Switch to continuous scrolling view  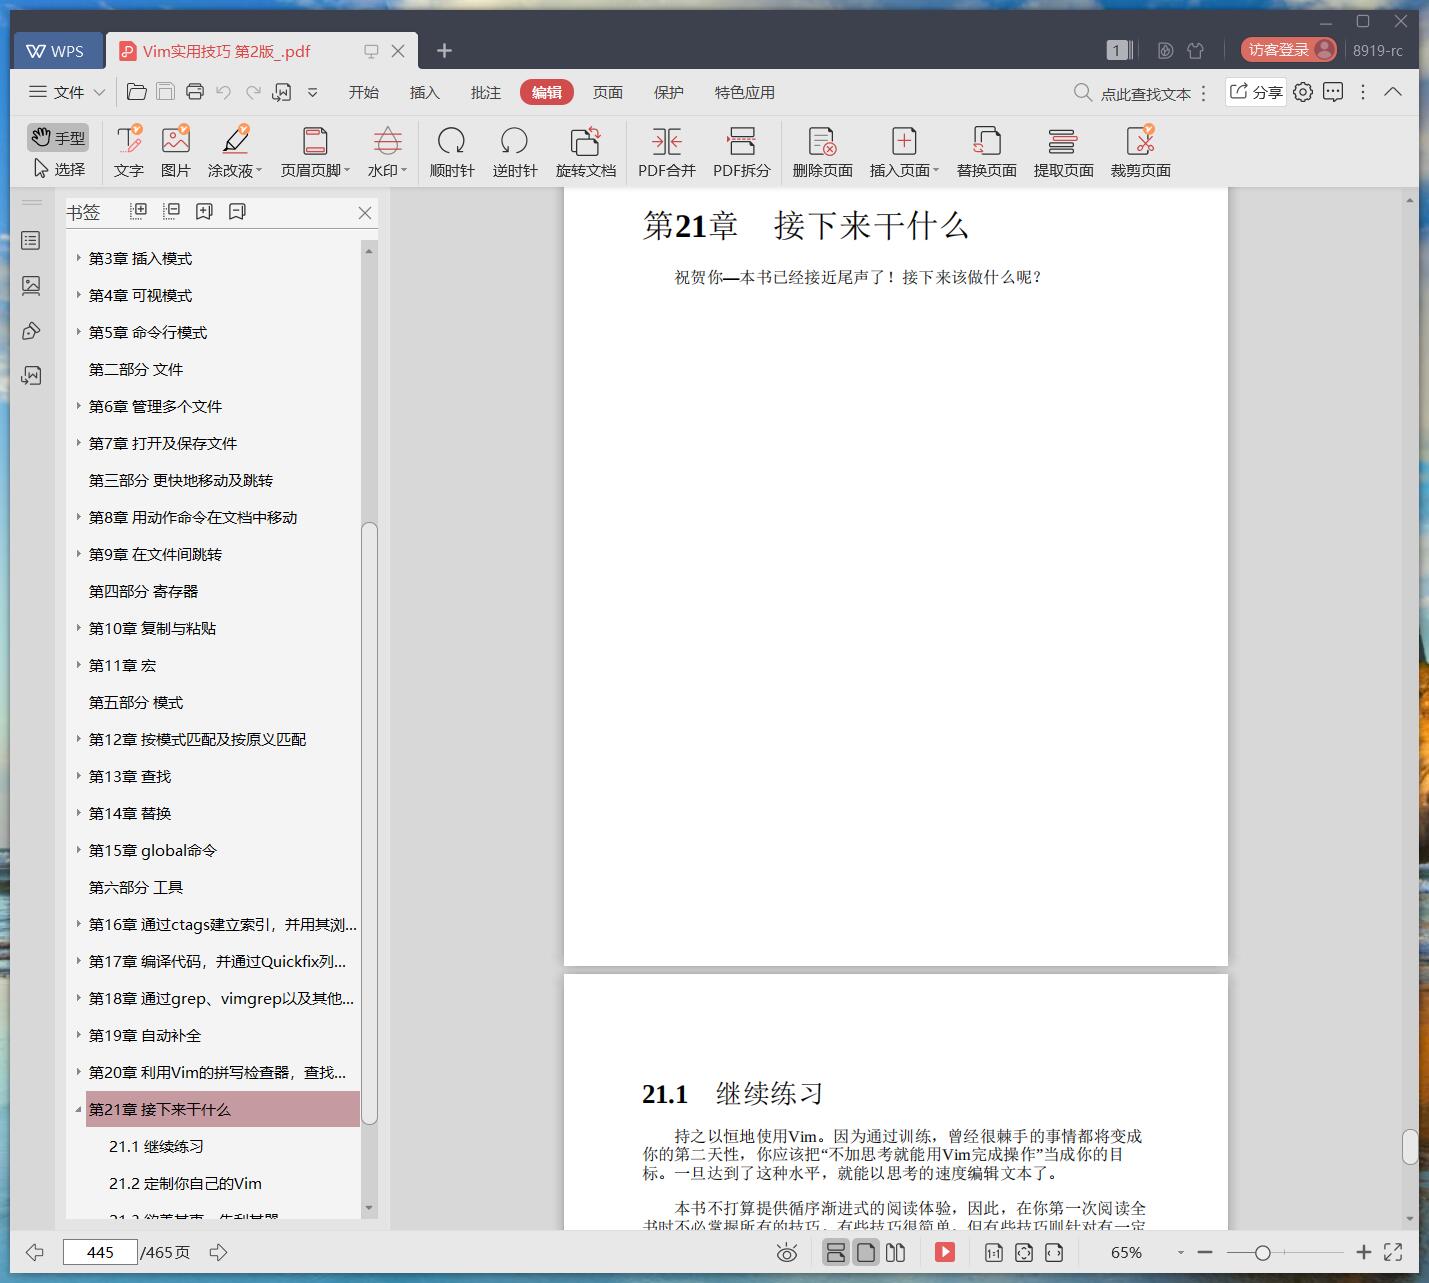click(x=835, y=1252)
